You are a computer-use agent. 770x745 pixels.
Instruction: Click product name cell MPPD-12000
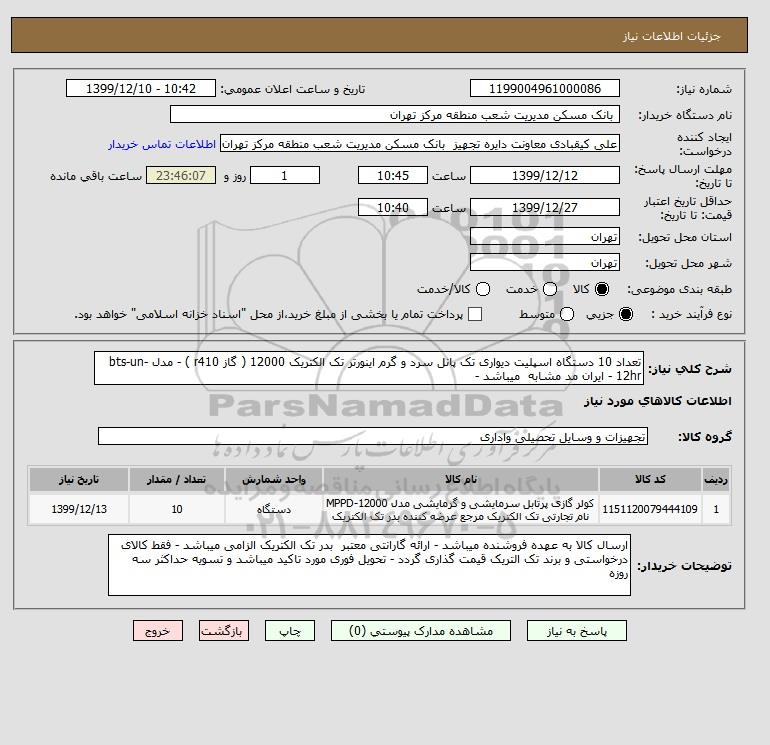[461, 509]
